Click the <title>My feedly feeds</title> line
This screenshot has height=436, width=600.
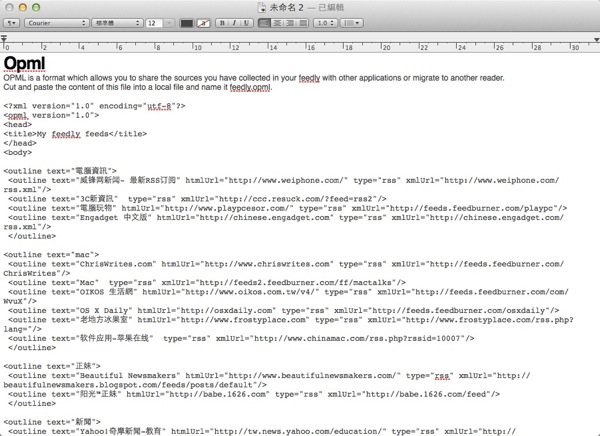[x=75, y=134]
